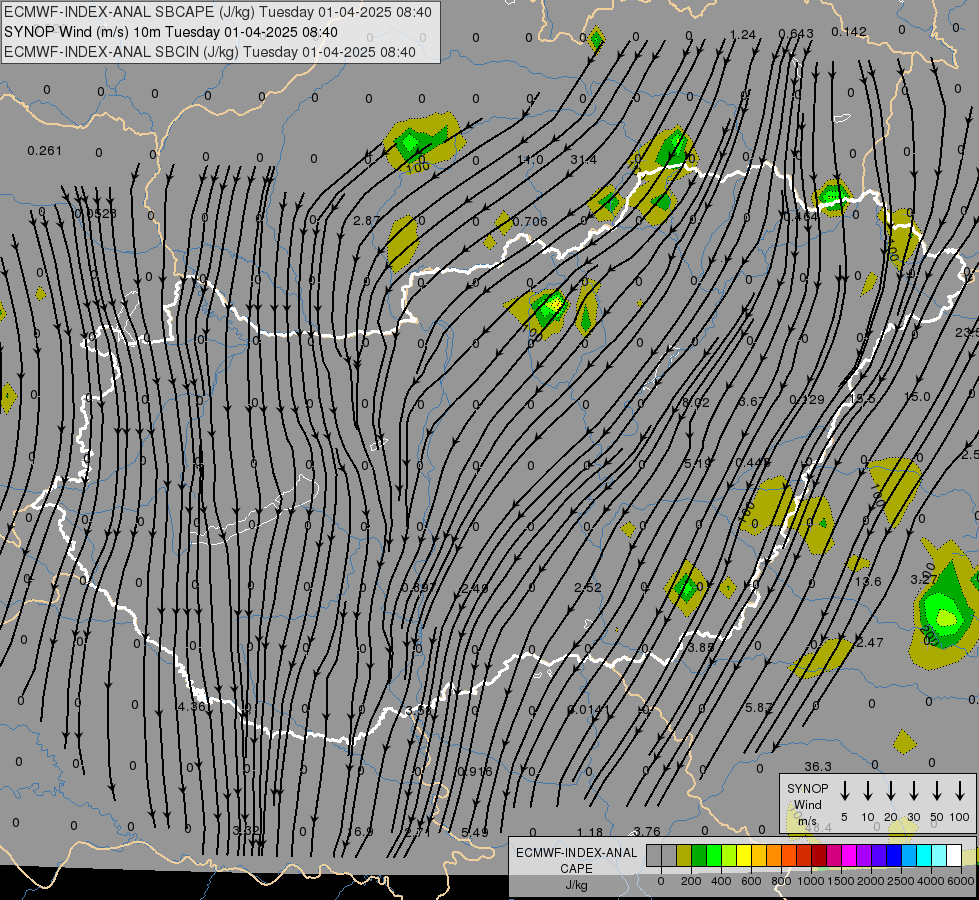
Task: Click the 3.76 value on the map
Action: tap(647, 831)
